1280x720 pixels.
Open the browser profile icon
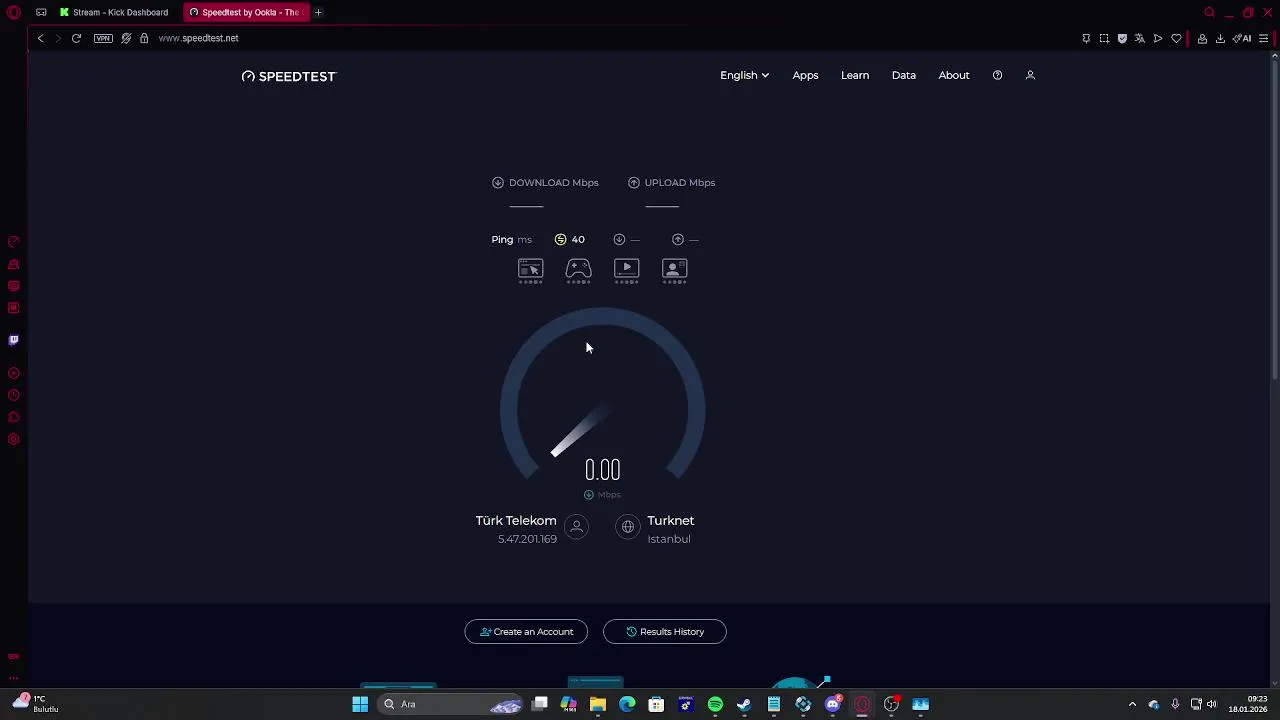tap(1202, 38)
